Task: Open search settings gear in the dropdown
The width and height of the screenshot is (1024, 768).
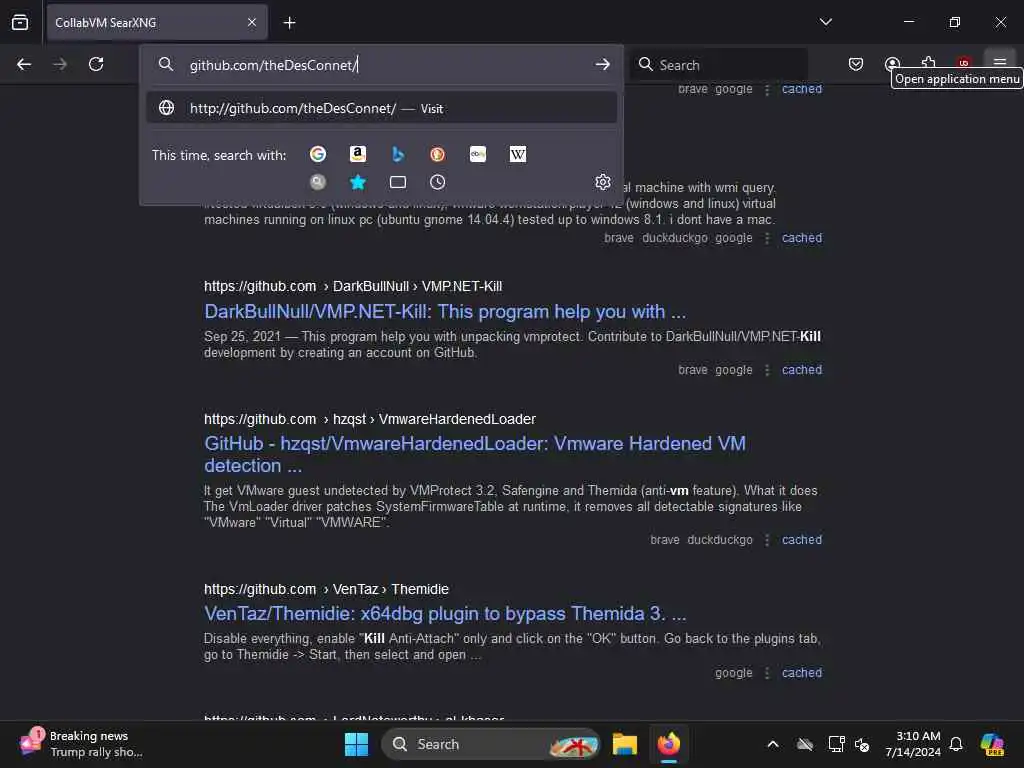Action: 603,182
